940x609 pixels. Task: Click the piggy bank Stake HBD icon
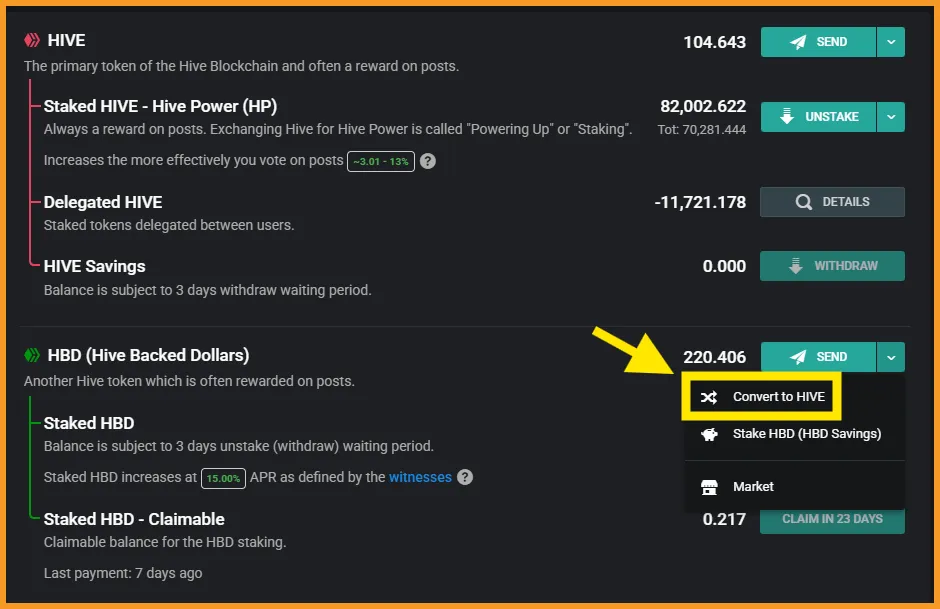[709, 434]
